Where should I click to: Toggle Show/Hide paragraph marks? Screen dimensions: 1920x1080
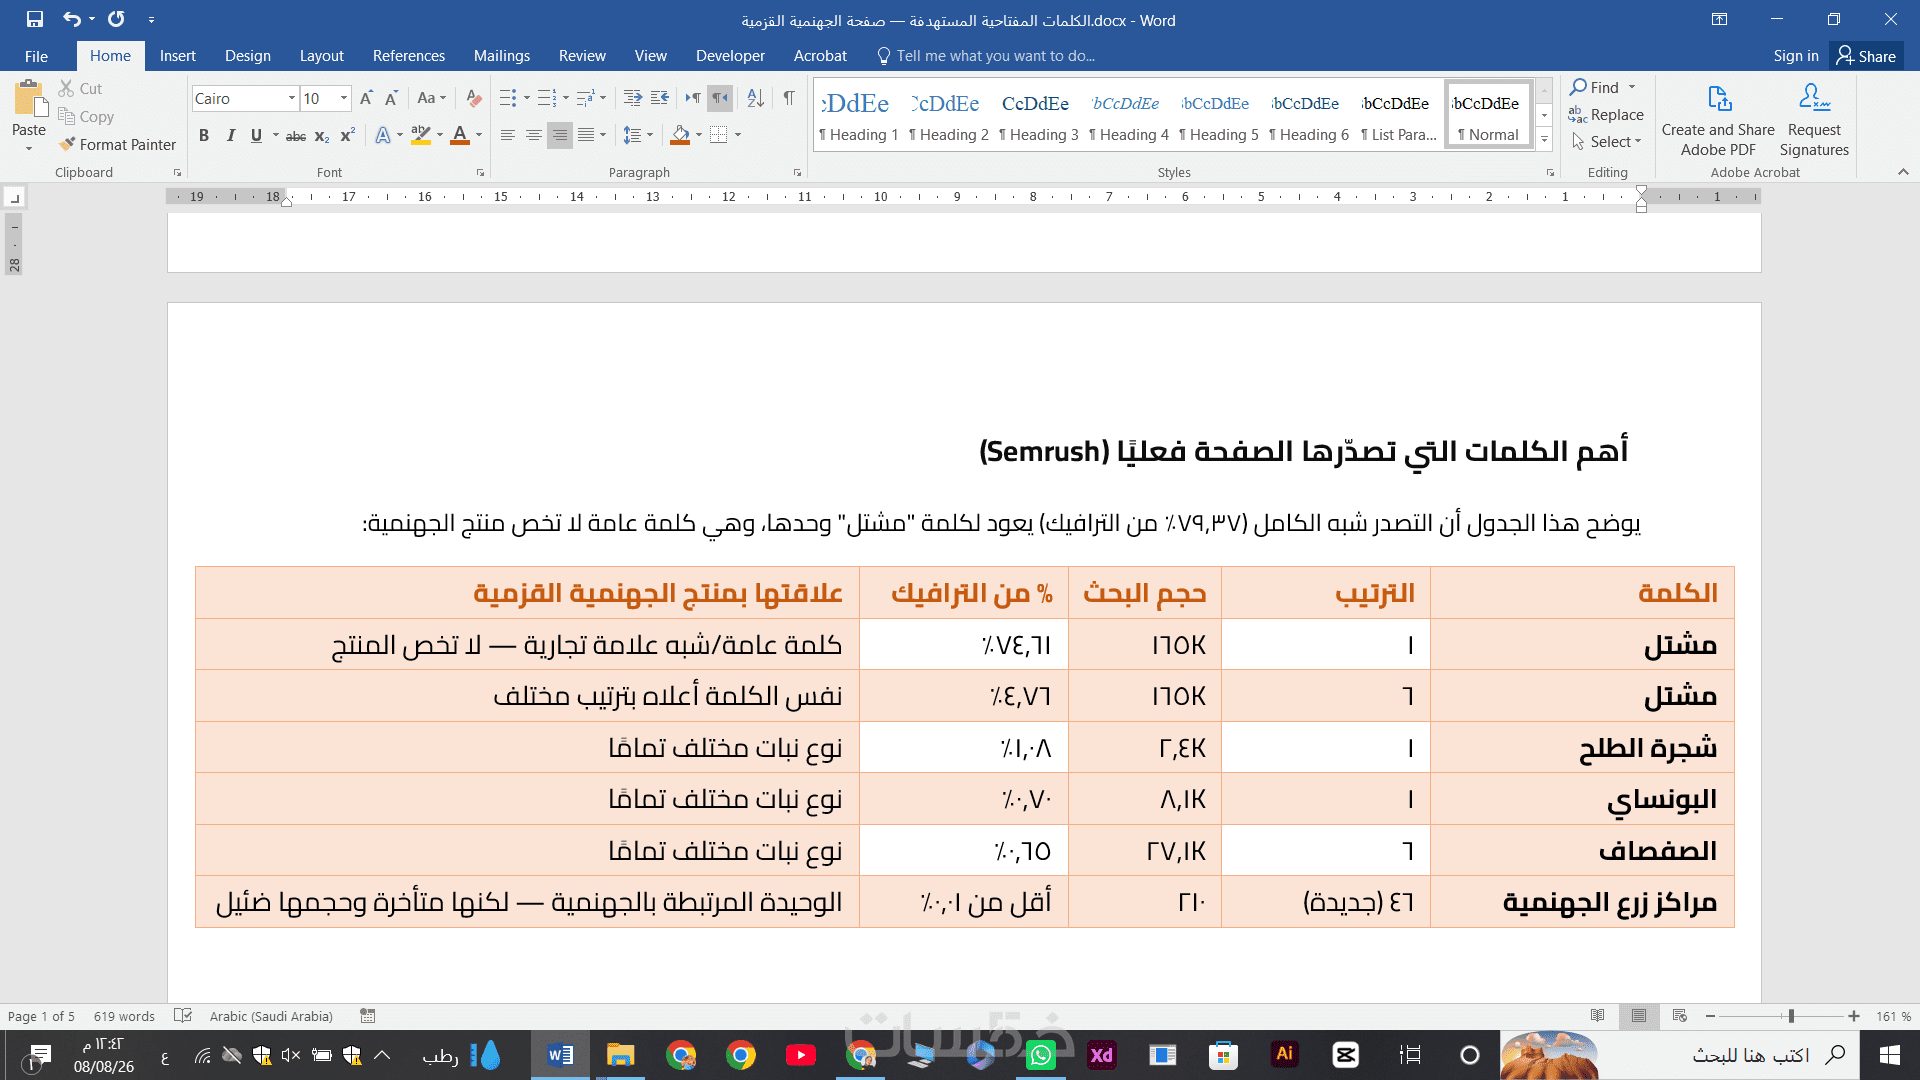(x=789, y=98)
